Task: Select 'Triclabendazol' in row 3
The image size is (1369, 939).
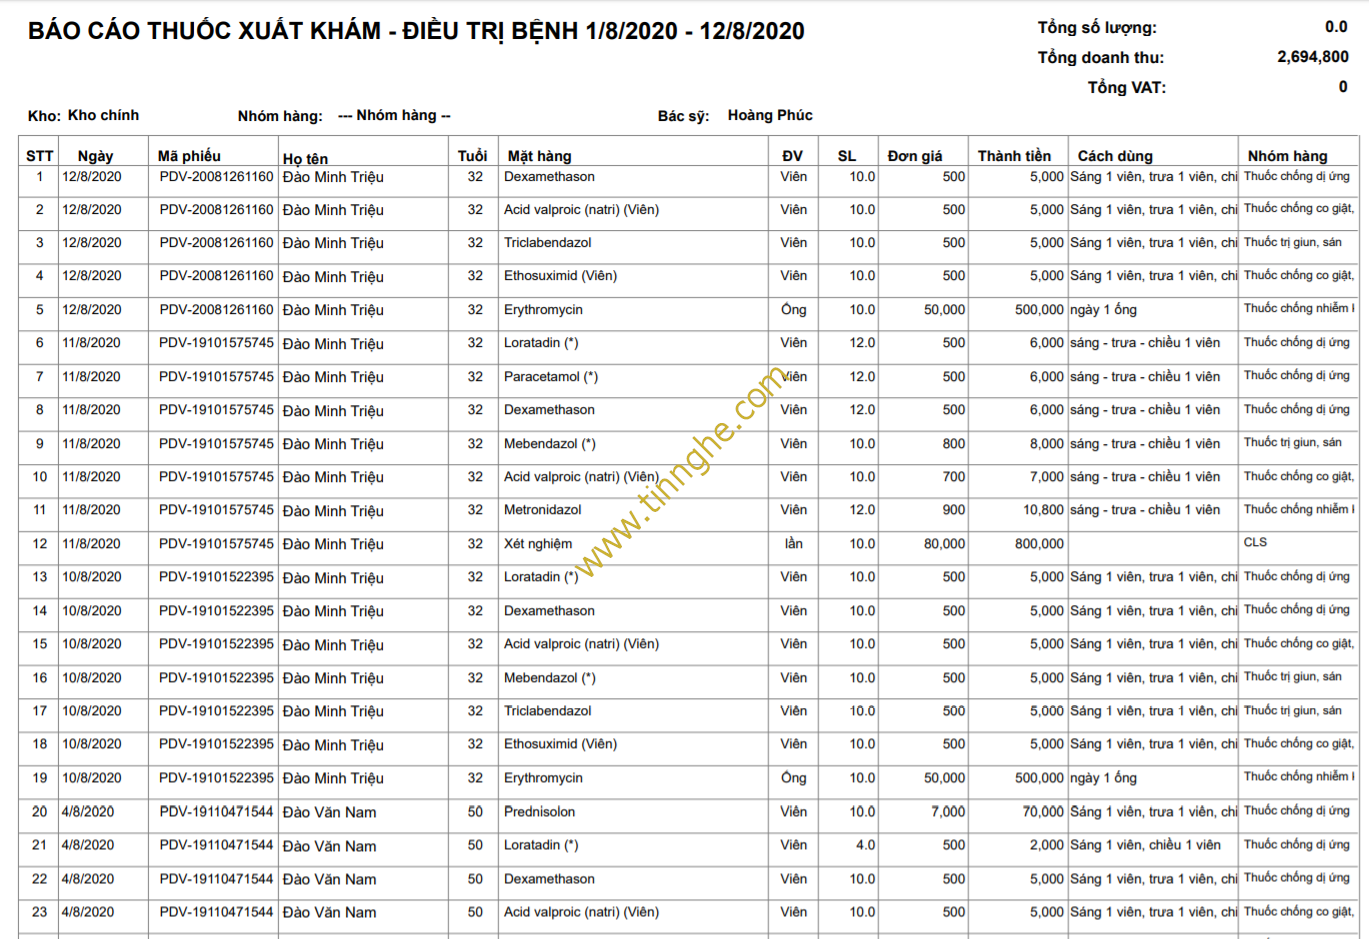Action: click(x=547, y=243)
